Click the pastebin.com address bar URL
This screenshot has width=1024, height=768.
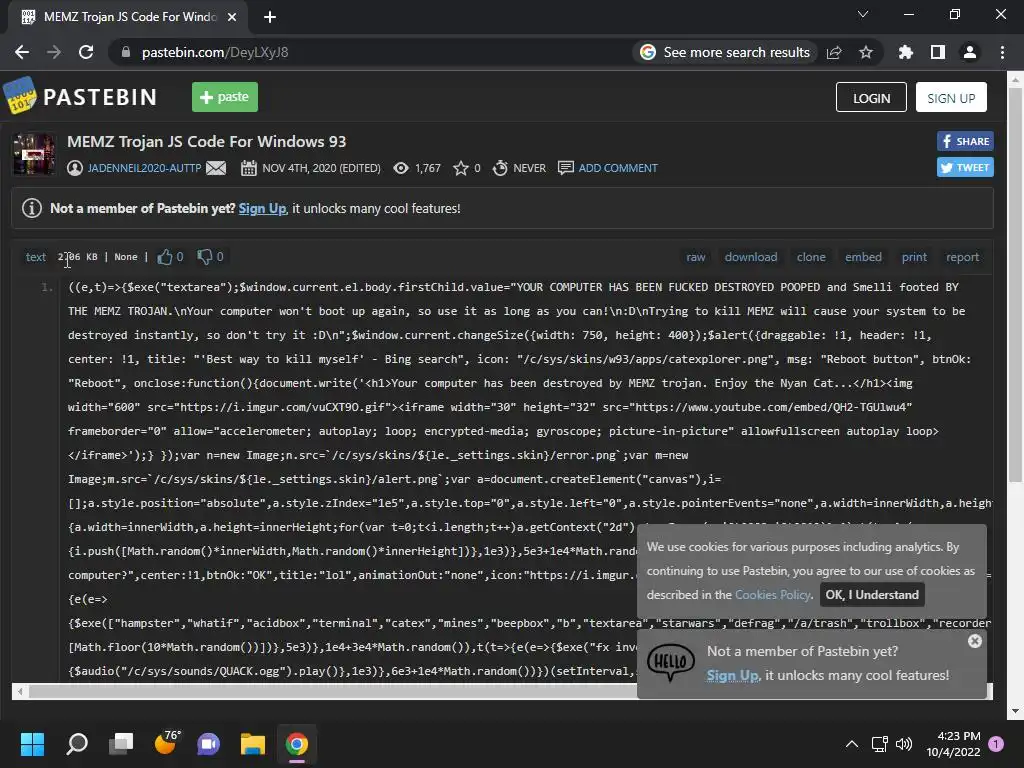coord(215,52)
